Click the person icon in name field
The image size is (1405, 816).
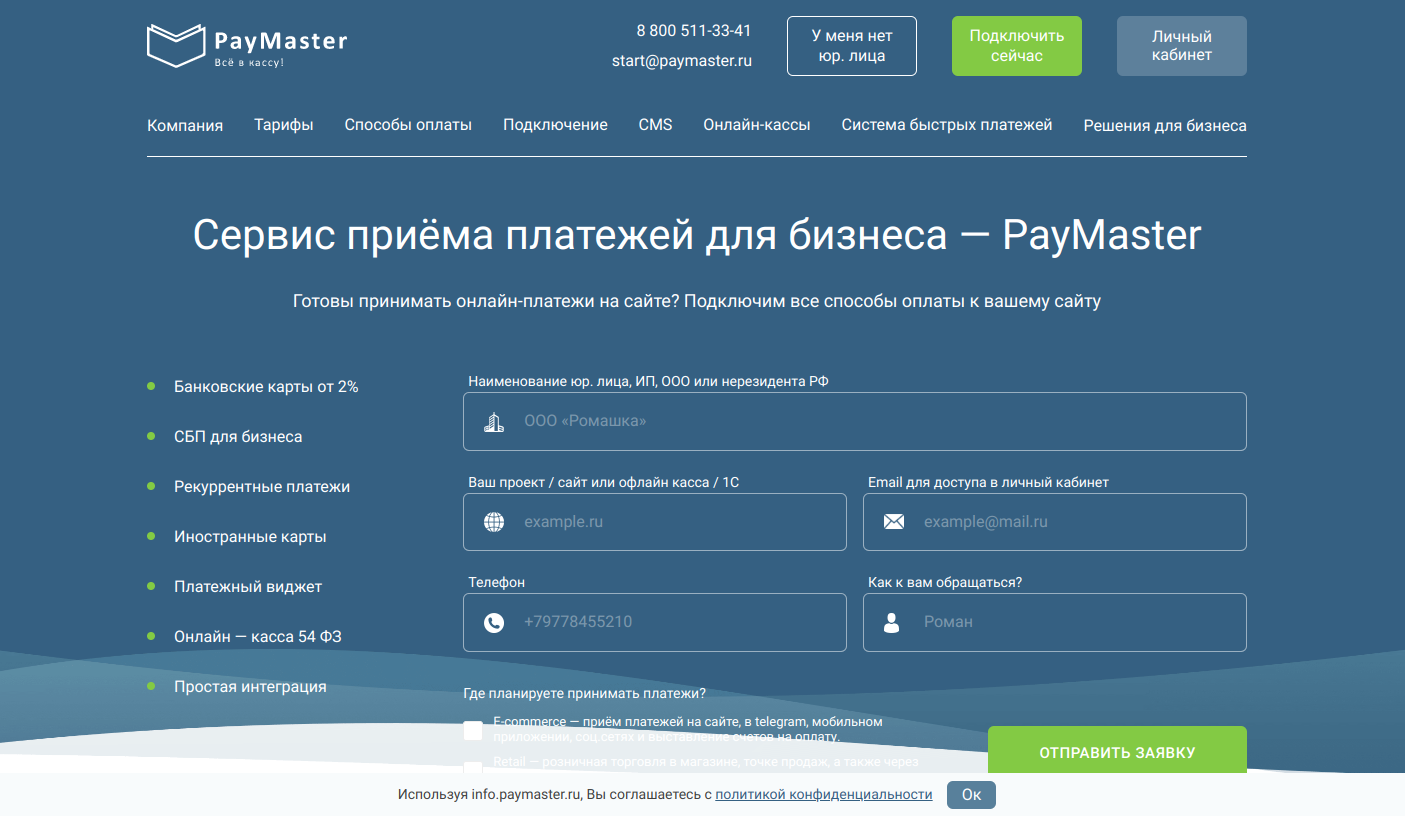(x=892, y=622)
